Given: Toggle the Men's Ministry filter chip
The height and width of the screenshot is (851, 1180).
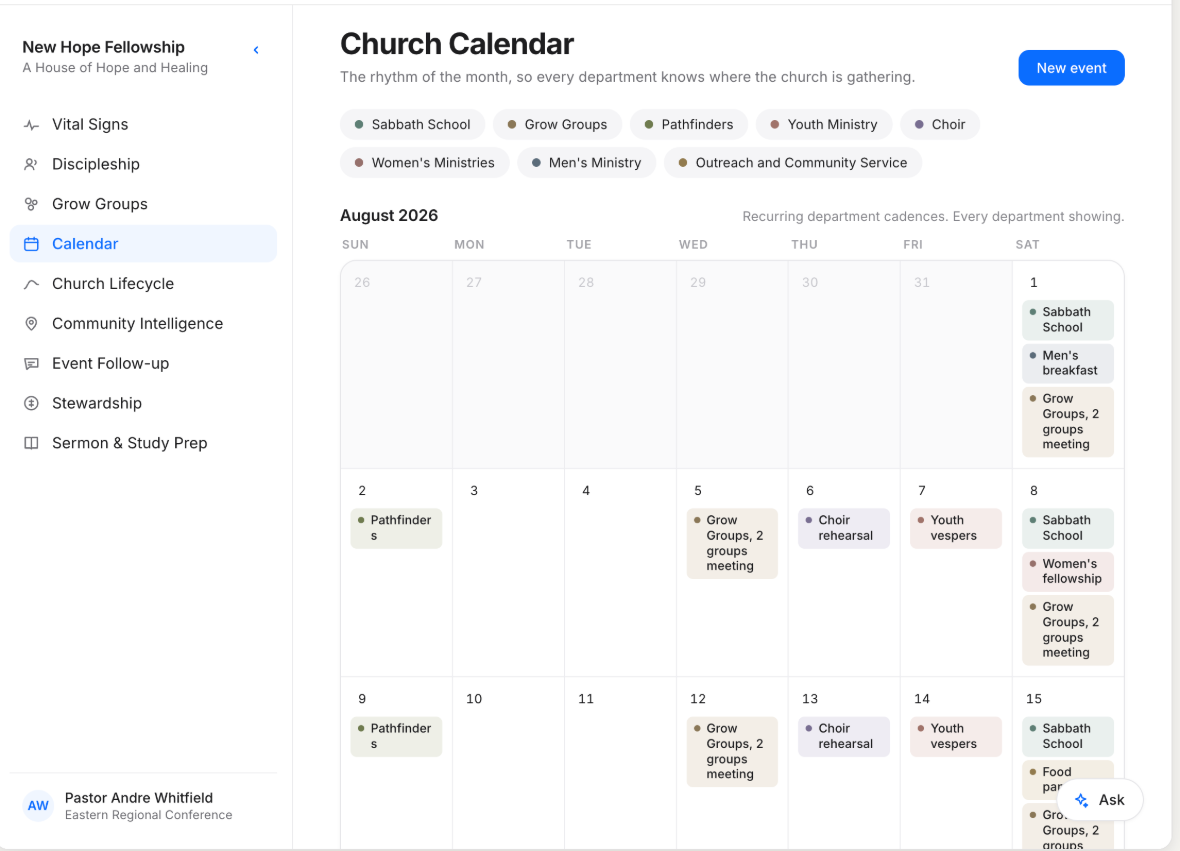Looking at the screenshot, I should 586,163.
